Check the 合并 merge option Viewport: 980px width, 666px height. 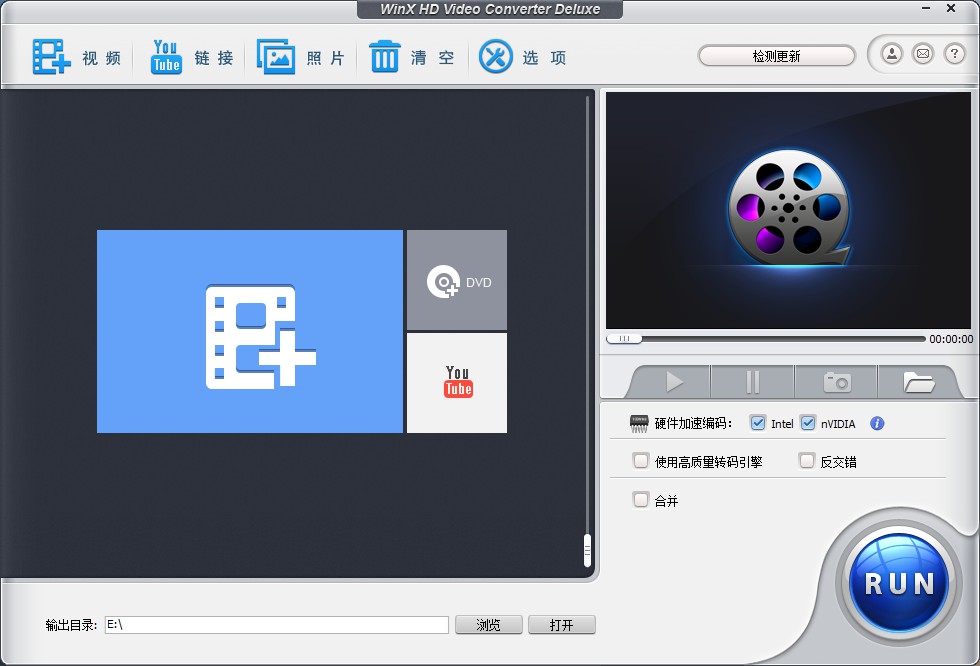pos(639,500)
